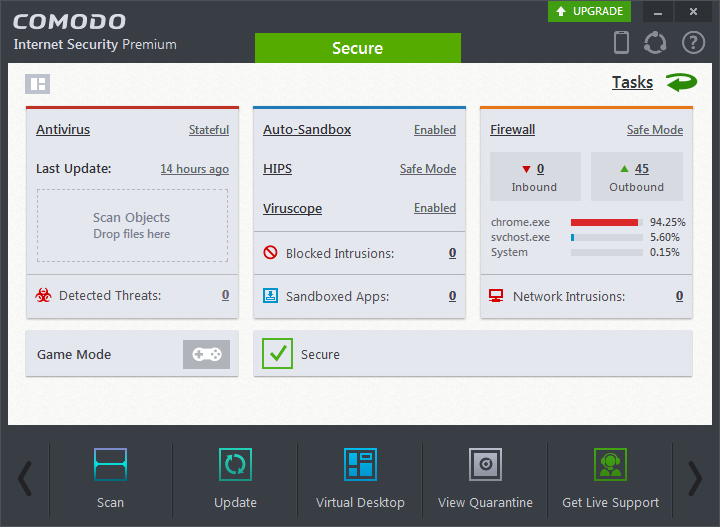
Task: Click the Blocked Intrusions prohibition icon
Action: click(x=270, y=252)
